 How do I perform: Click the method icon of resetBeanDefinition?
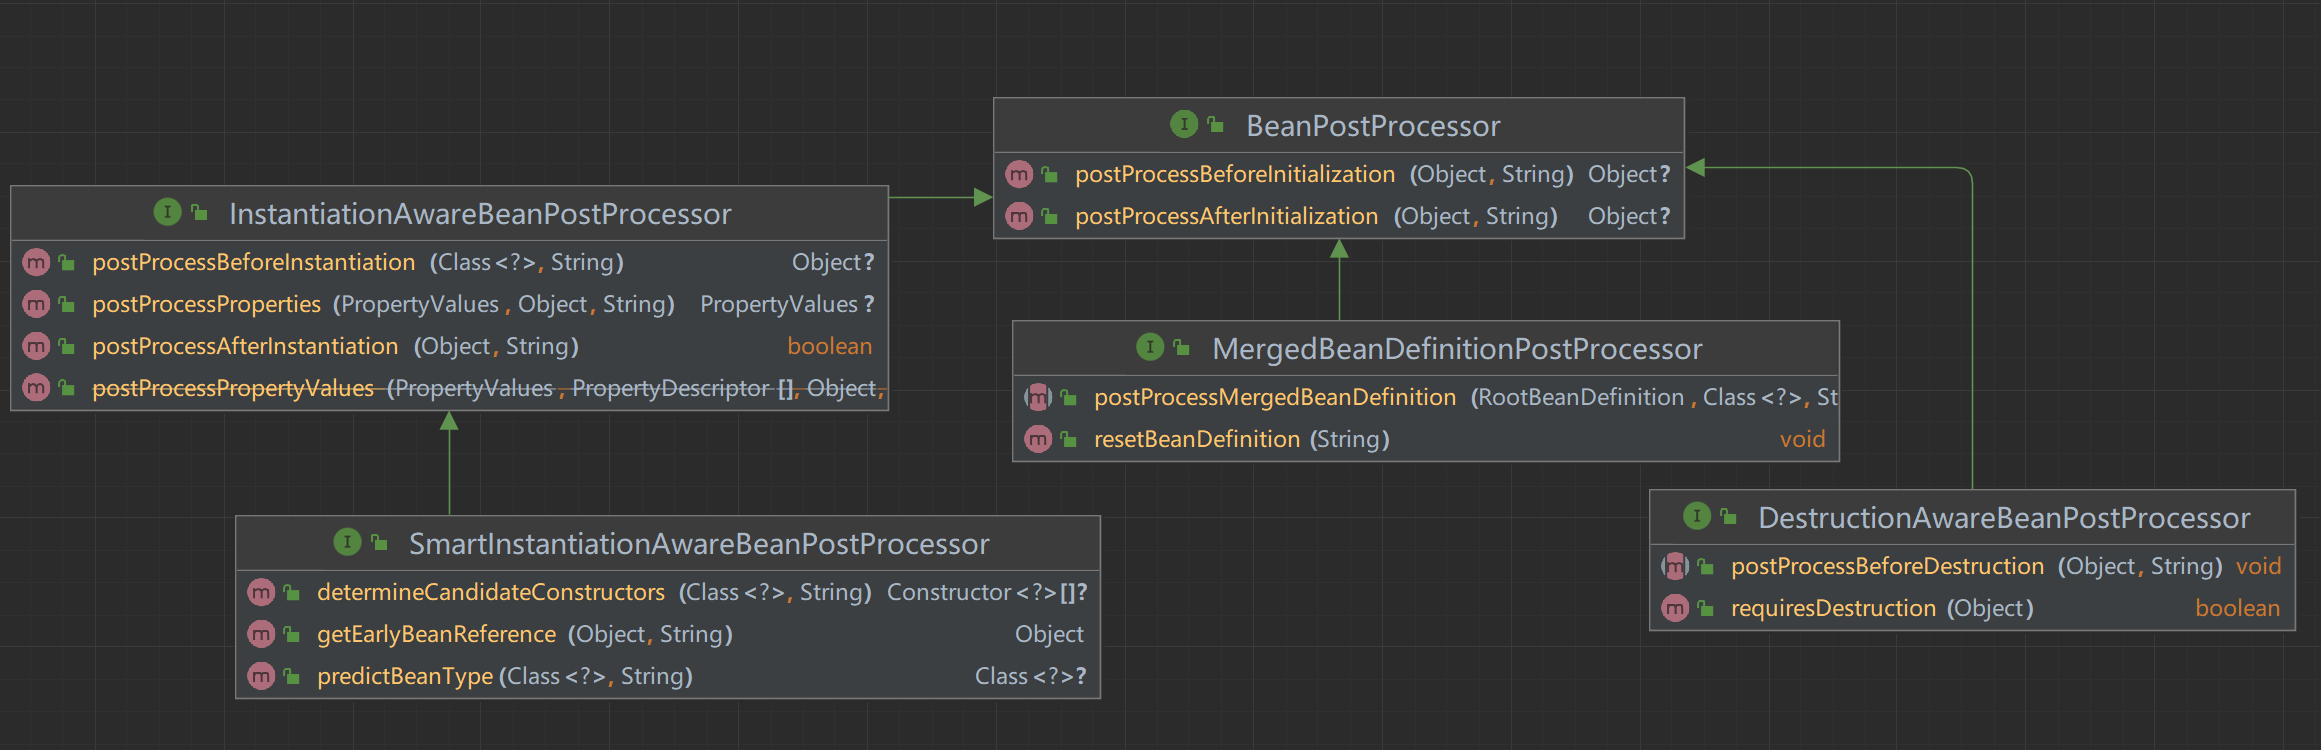(x=1038, y=439)
